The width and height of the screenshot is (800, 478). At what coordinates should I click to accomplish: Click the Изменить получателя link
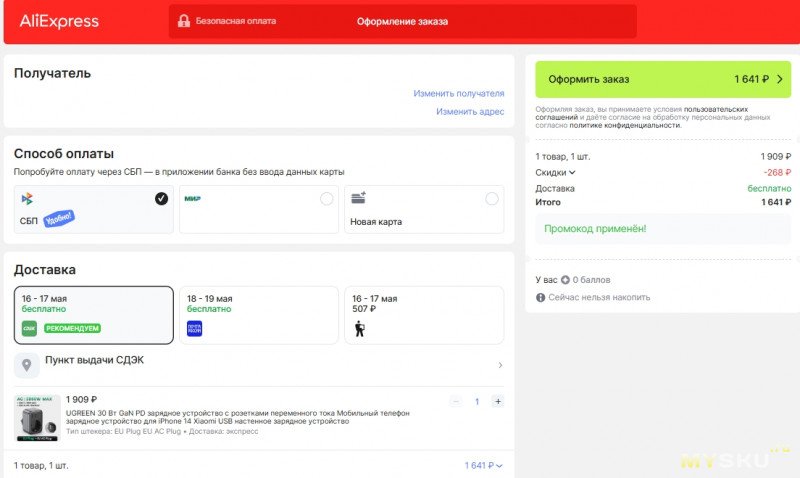(459, 93)
